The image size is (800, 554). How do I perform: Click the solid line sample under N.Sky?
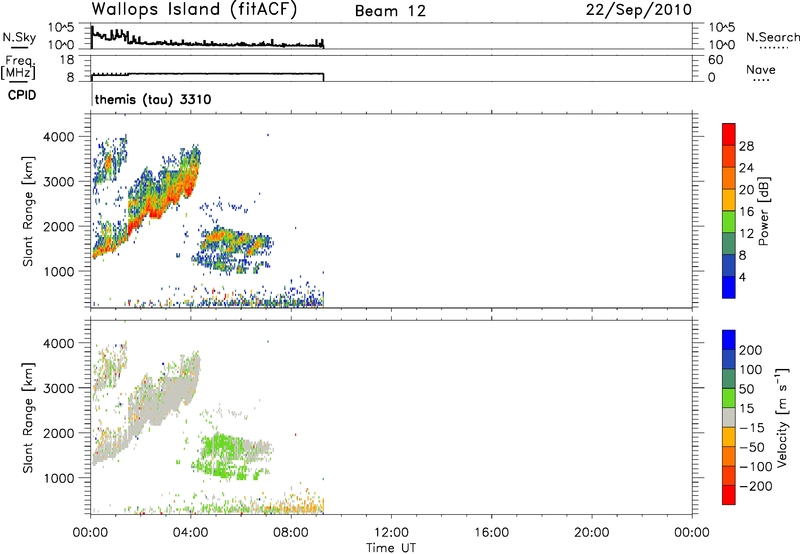point(19,48)
